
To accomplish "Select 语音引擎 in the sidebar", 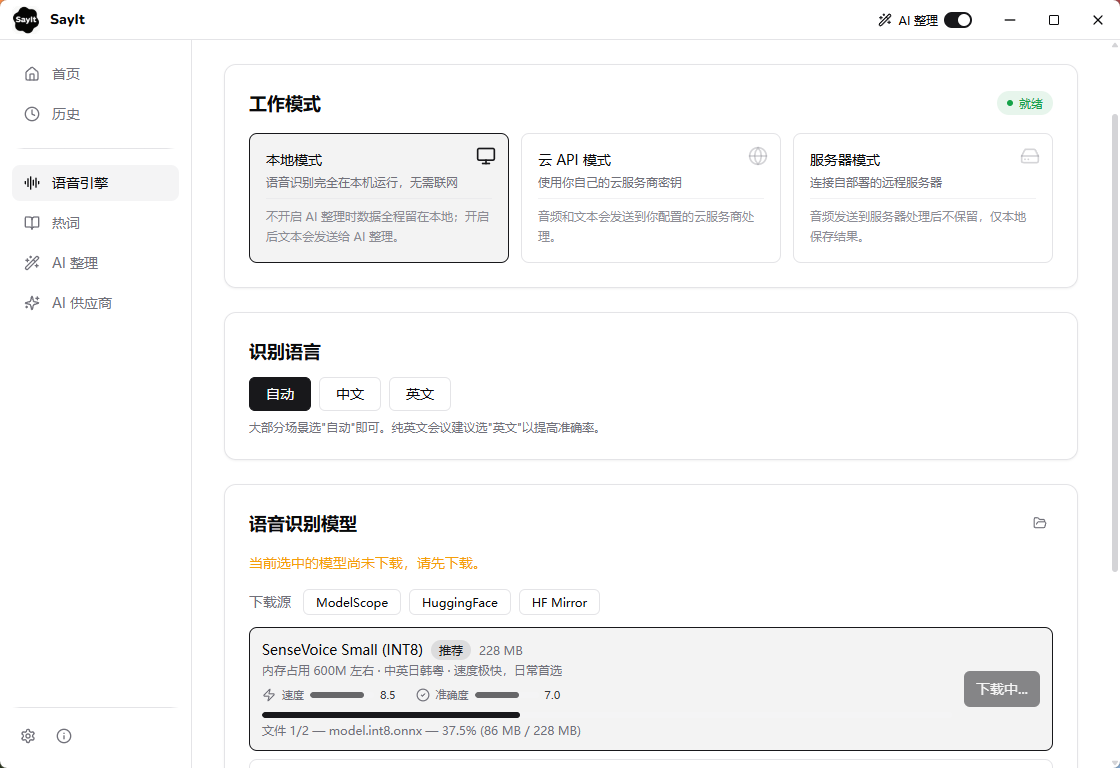I will coord(96,183).
